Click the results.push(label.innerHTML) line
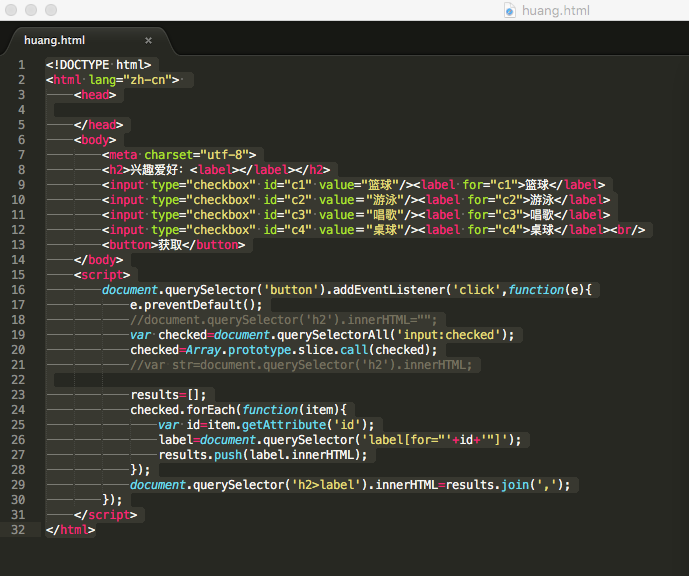Viewport: 689px width, 576px height. [x=263, y=455]
